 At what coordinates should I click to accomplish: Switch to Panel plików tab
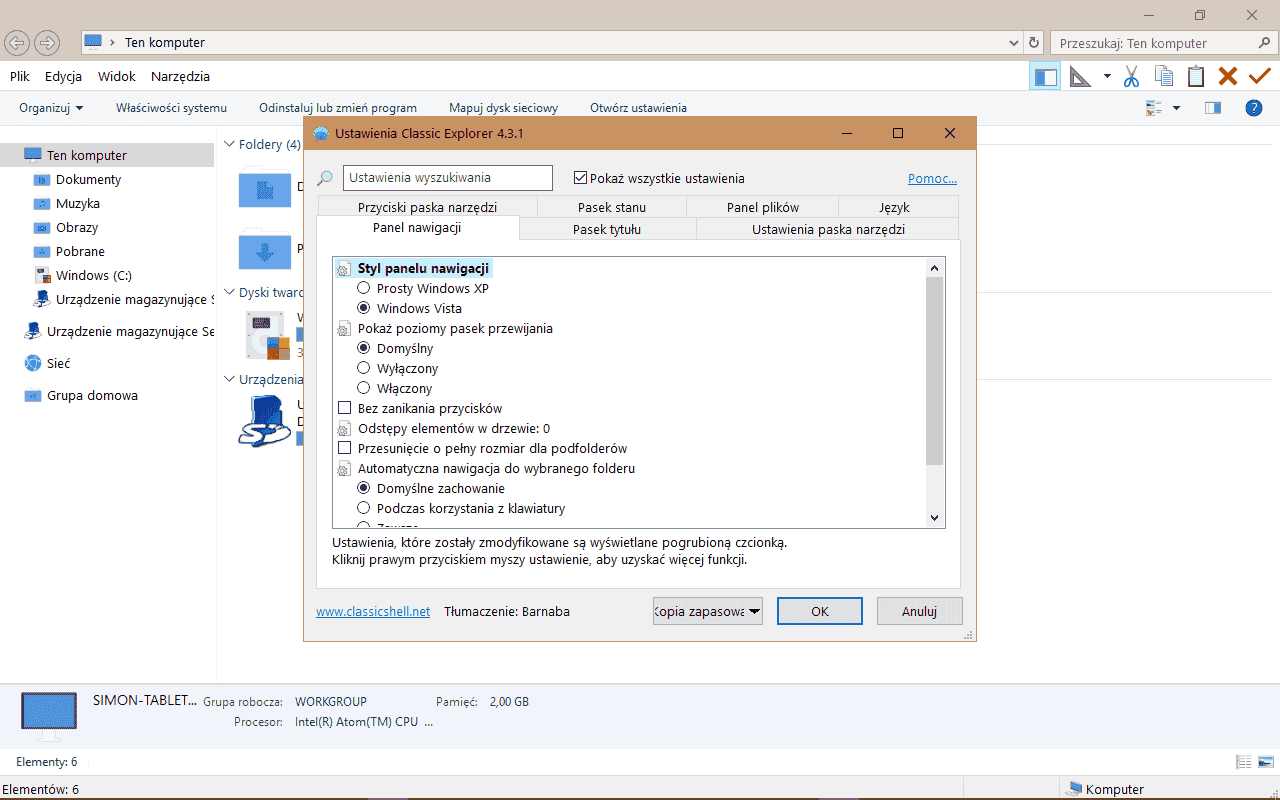(x=763, y=207)
